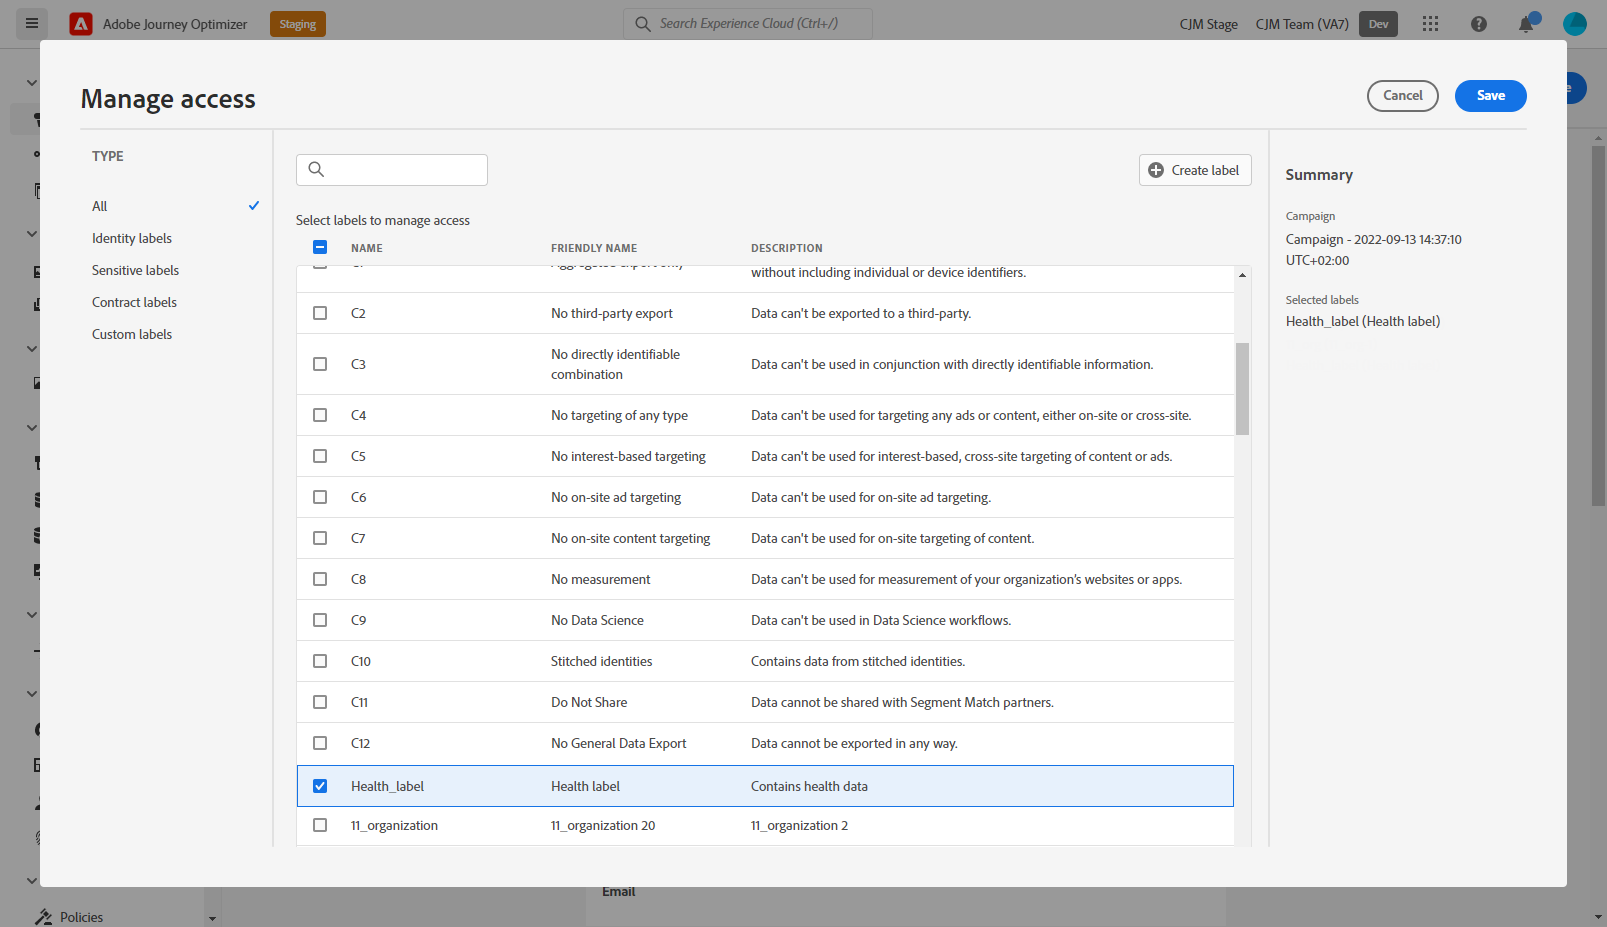Filter by Sensitive labels type
This screenshot has height=927, width=1607.
point(135,270)
